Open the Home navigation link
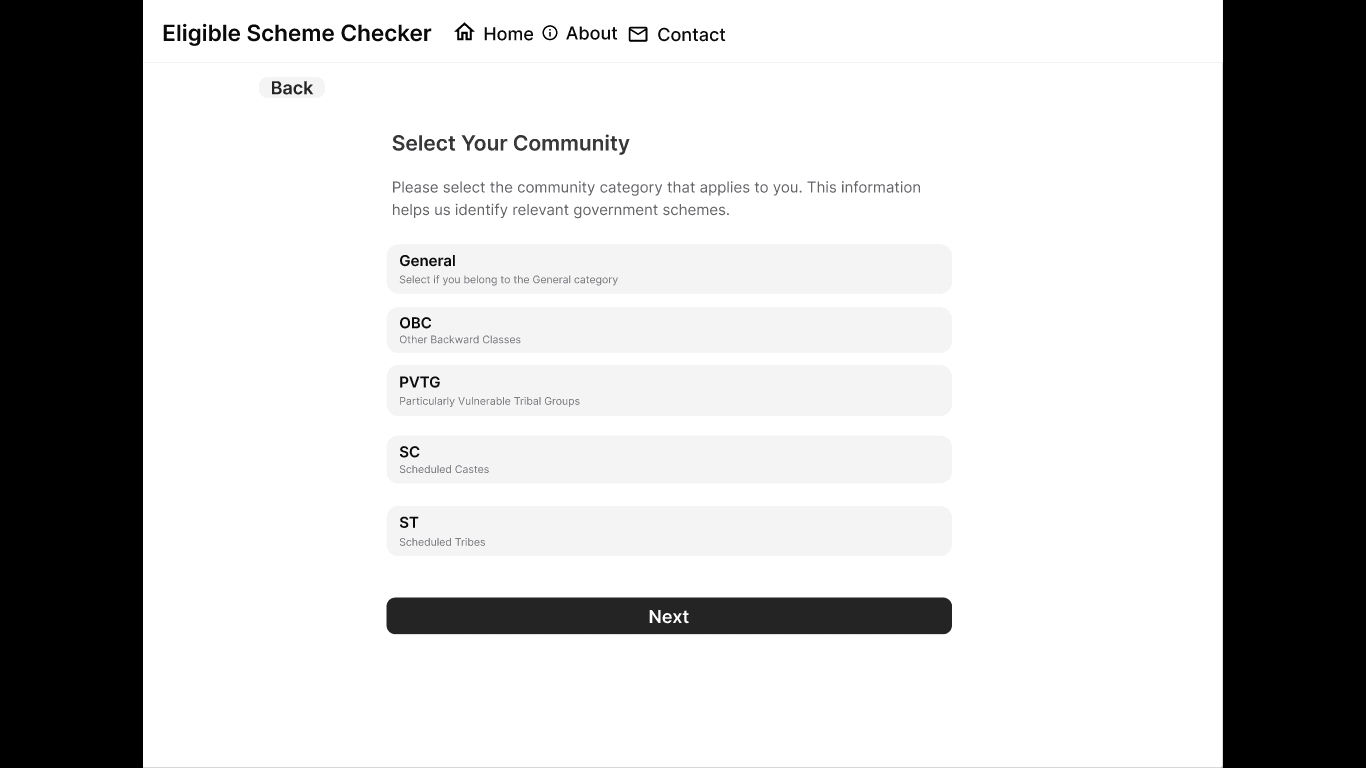 coord(508,34)
